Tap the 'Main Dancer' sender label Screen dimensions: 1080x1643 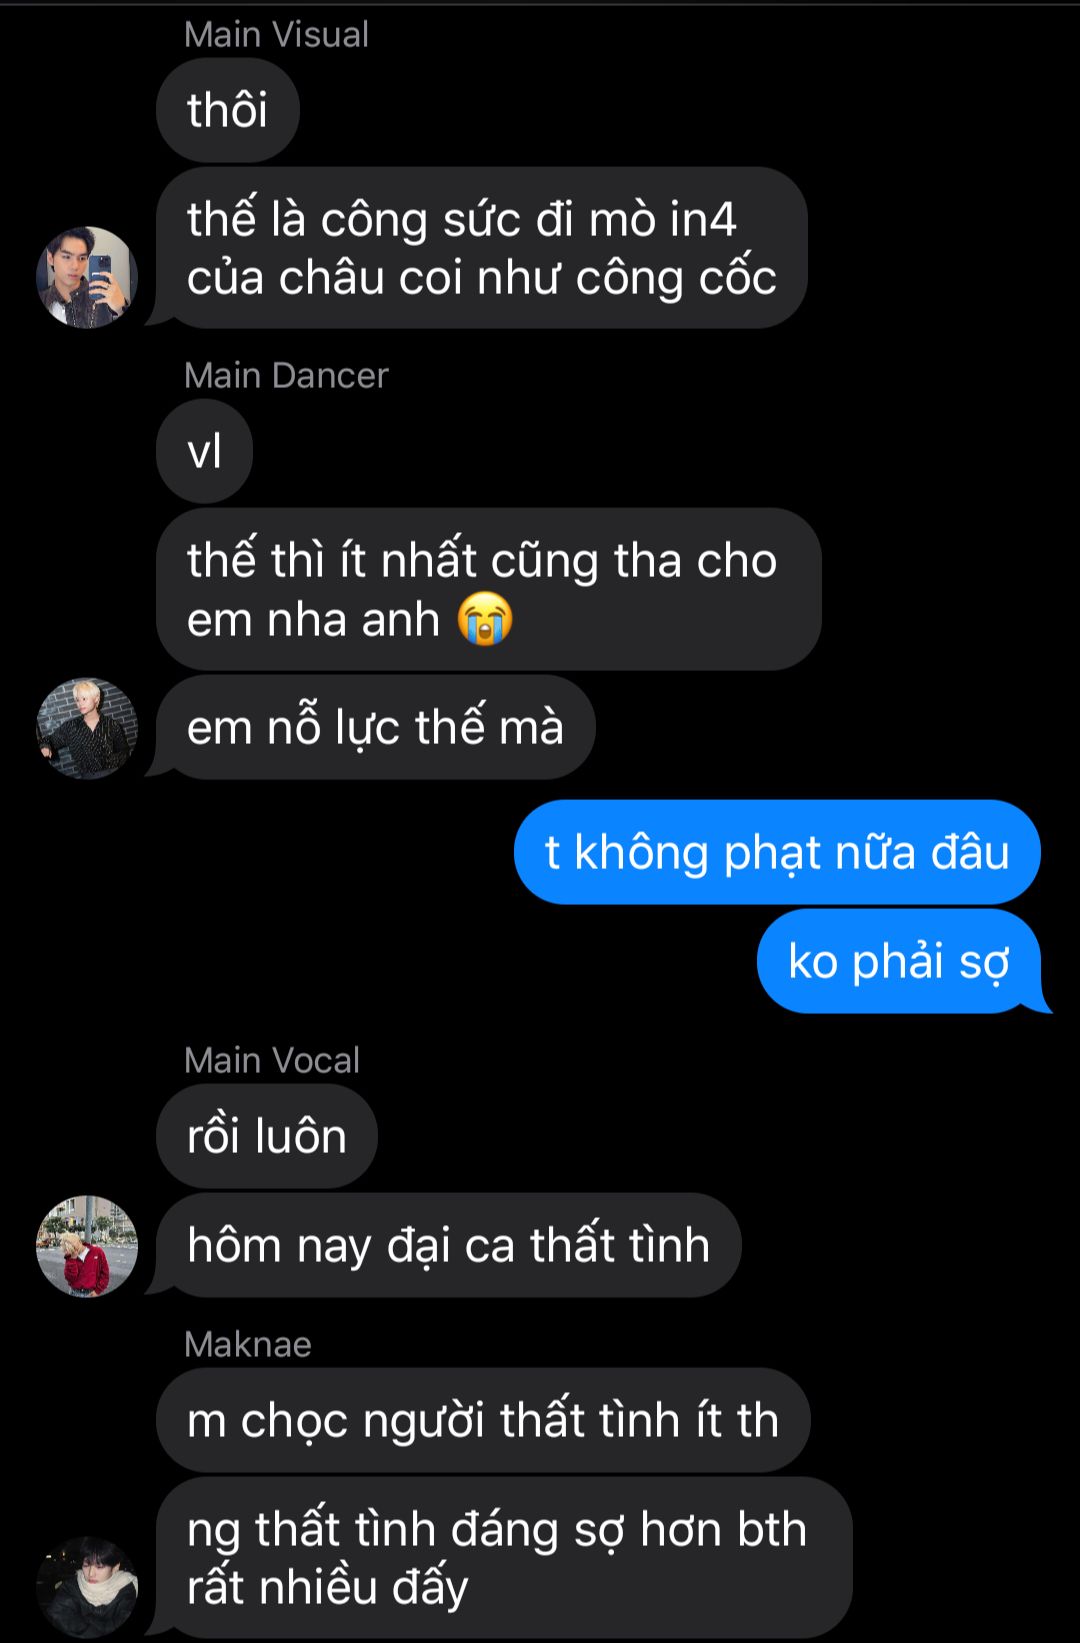click(286, 376)
